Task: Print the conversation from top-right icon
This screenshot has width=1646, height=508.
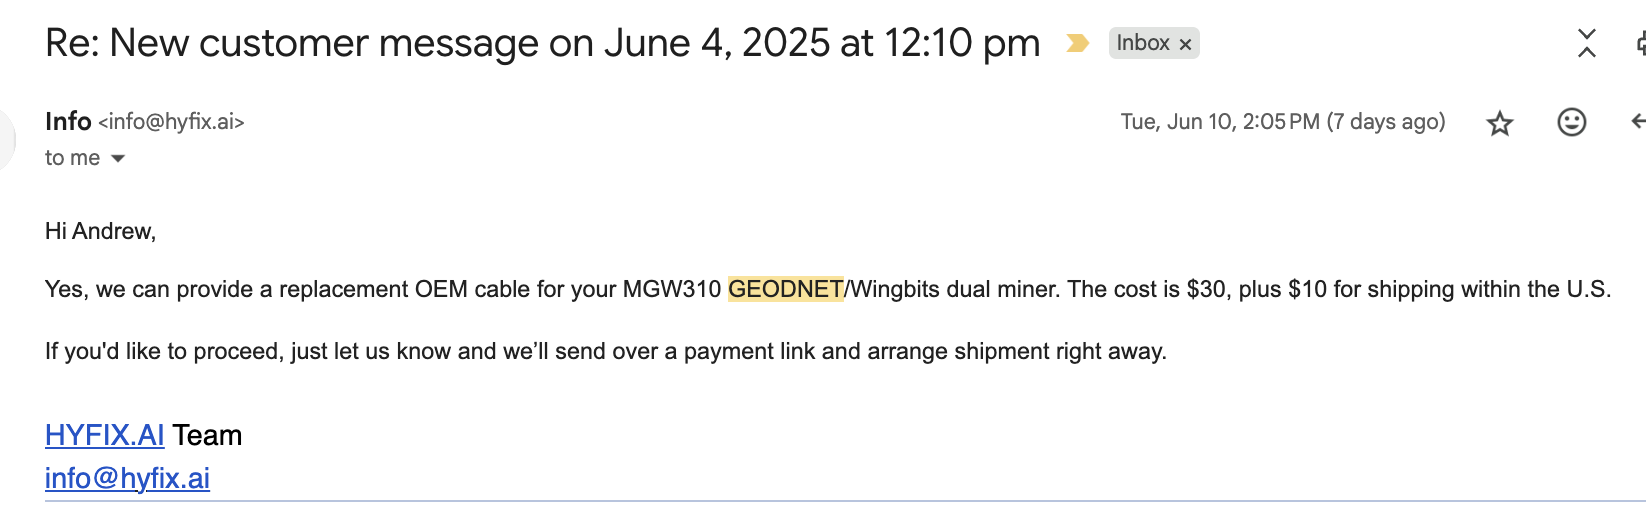Action: (x=1641, y=43)
